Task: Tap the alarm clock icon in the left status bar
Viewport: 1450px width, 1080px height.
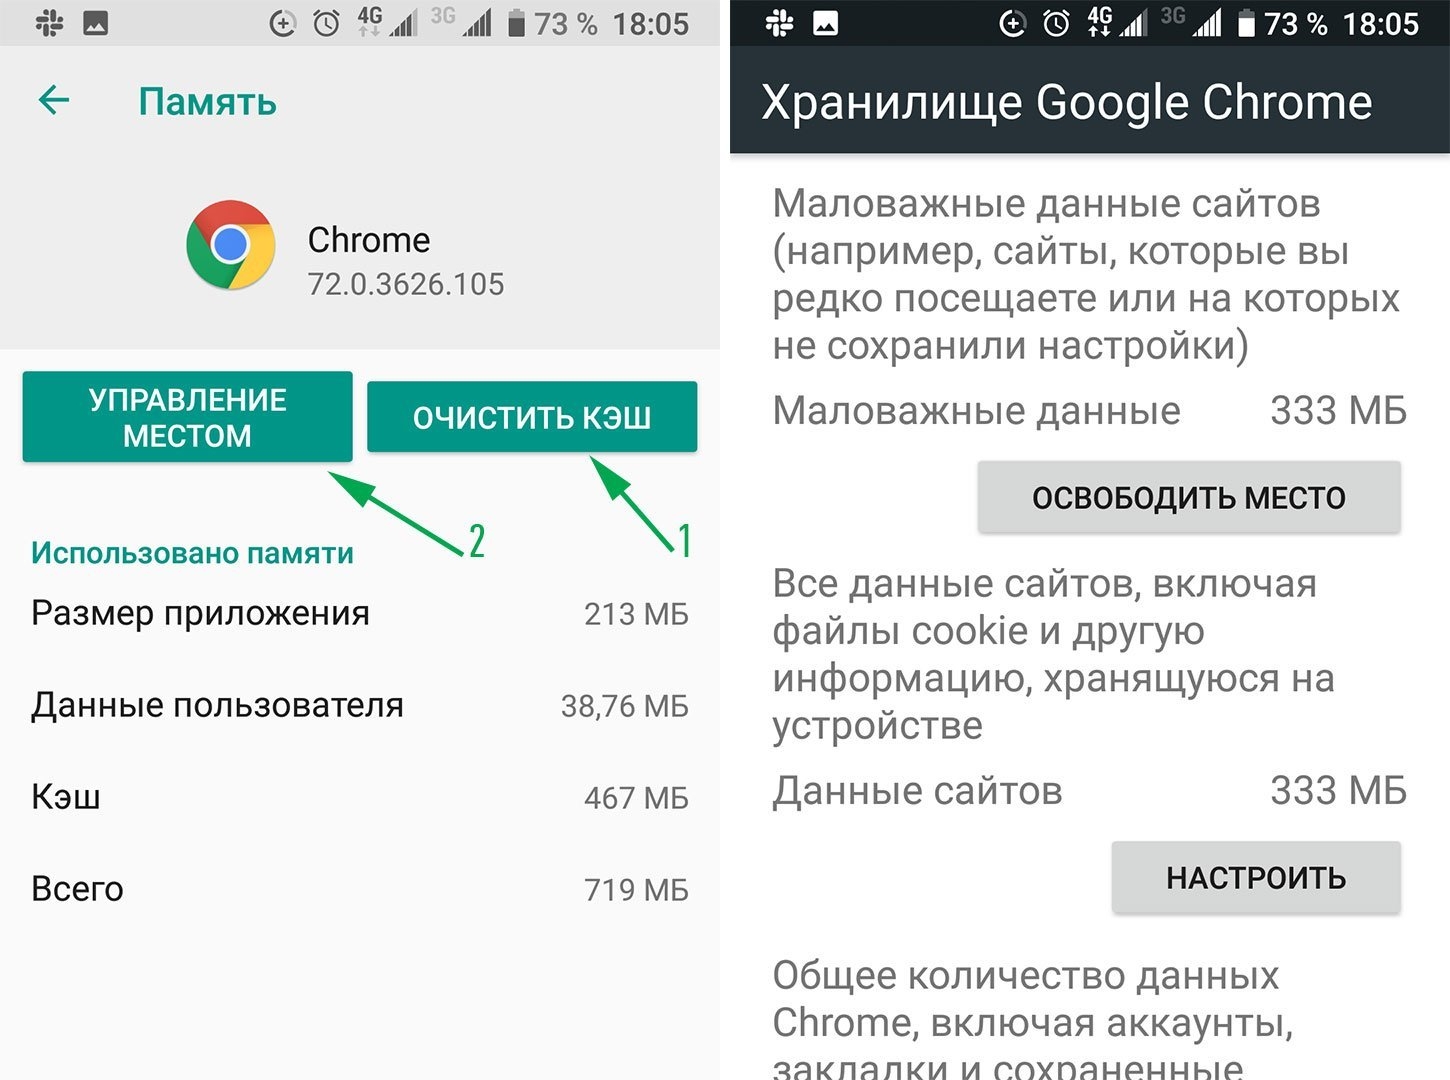Action: point(326,23)
